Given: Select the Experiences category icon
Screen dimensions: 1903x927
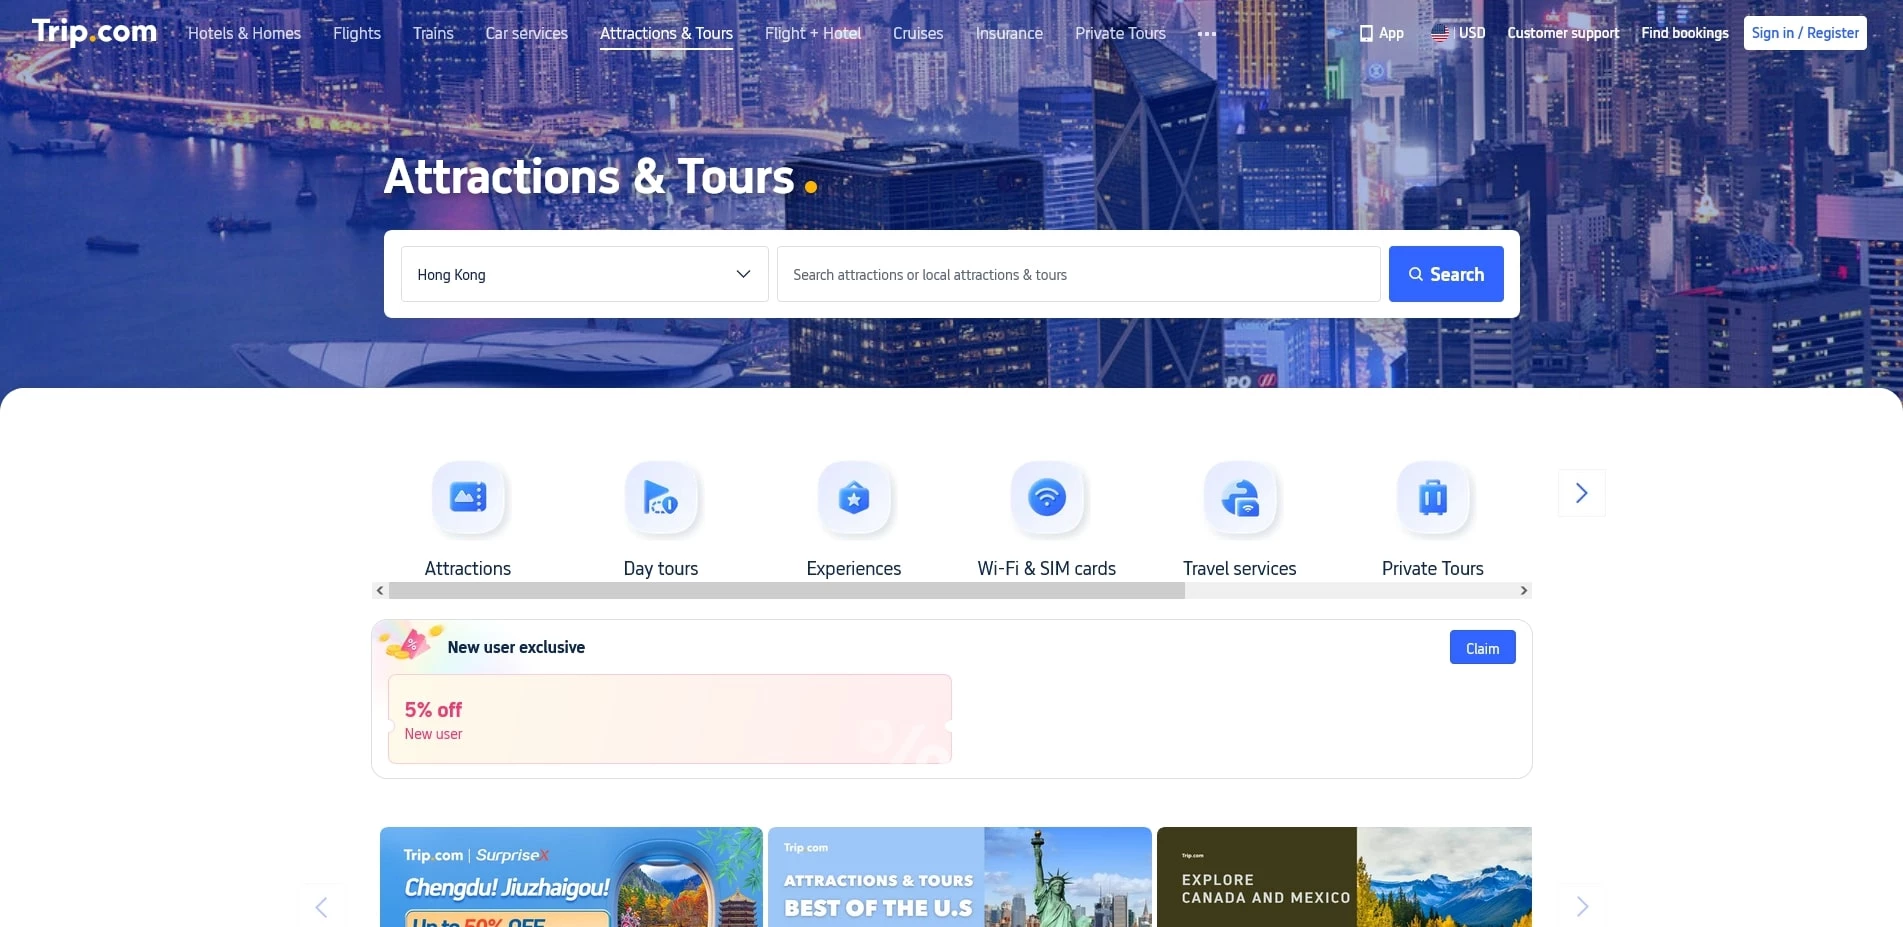Looking at the screenshot, I should click(853, 496).
